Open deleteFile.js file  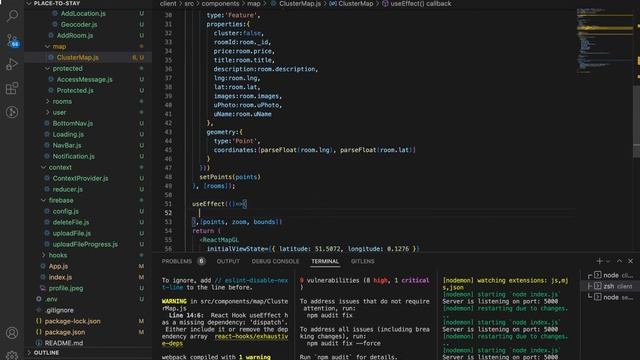71,222
